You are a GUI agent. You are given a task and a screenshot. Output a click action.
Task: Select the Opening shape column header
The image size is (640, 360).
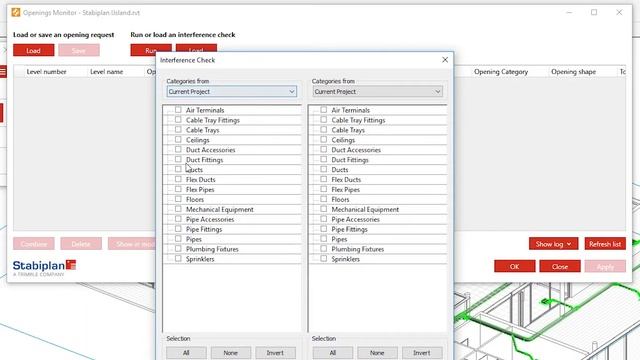(x=573, y=72)
